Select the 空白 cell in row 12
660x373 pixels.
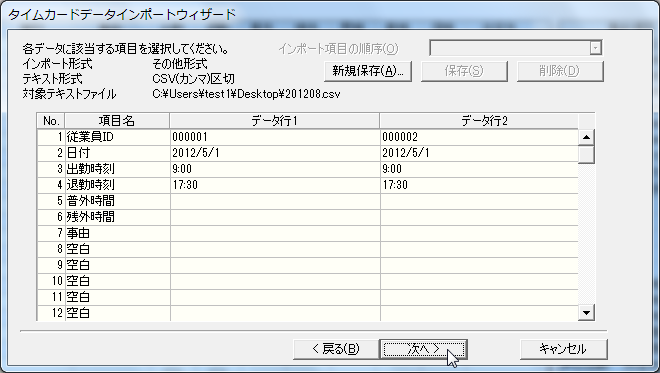(x=117, y=313)
